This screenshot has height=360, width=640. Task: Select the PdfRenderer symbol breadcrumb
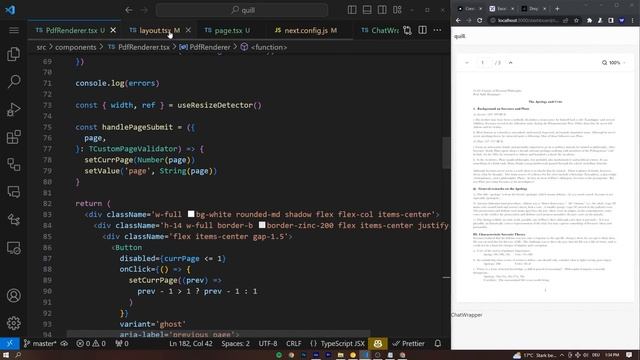[205, 47]
